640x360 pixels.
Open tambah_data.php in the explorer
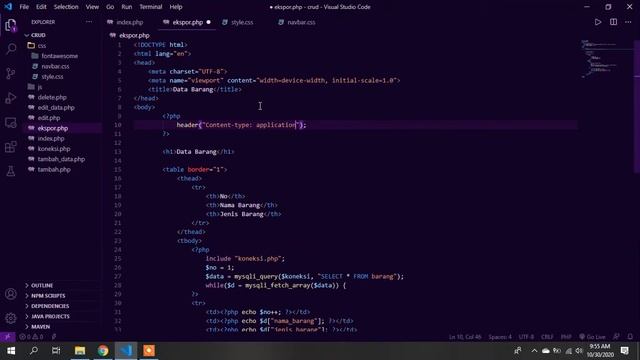[x=61, y=159]
